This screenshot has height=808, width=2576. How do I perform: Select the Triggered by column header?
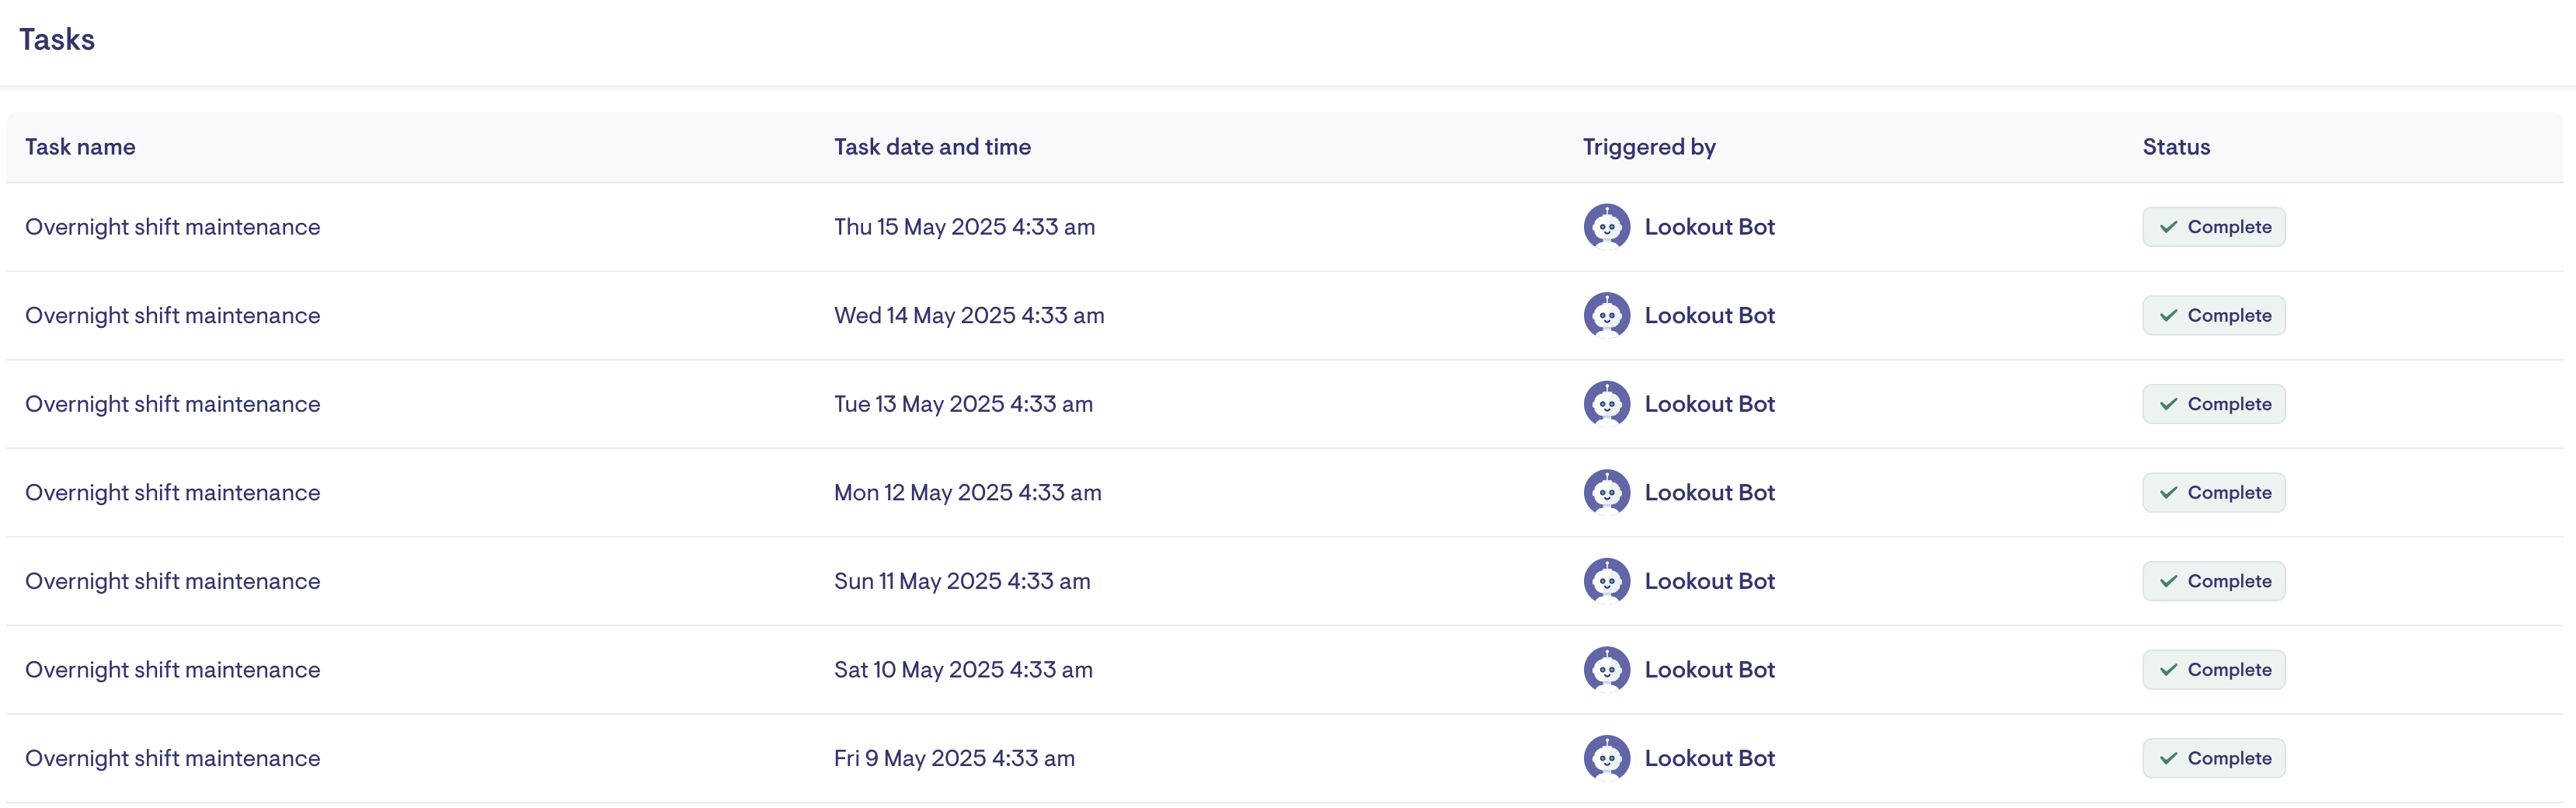[1649, 147]
